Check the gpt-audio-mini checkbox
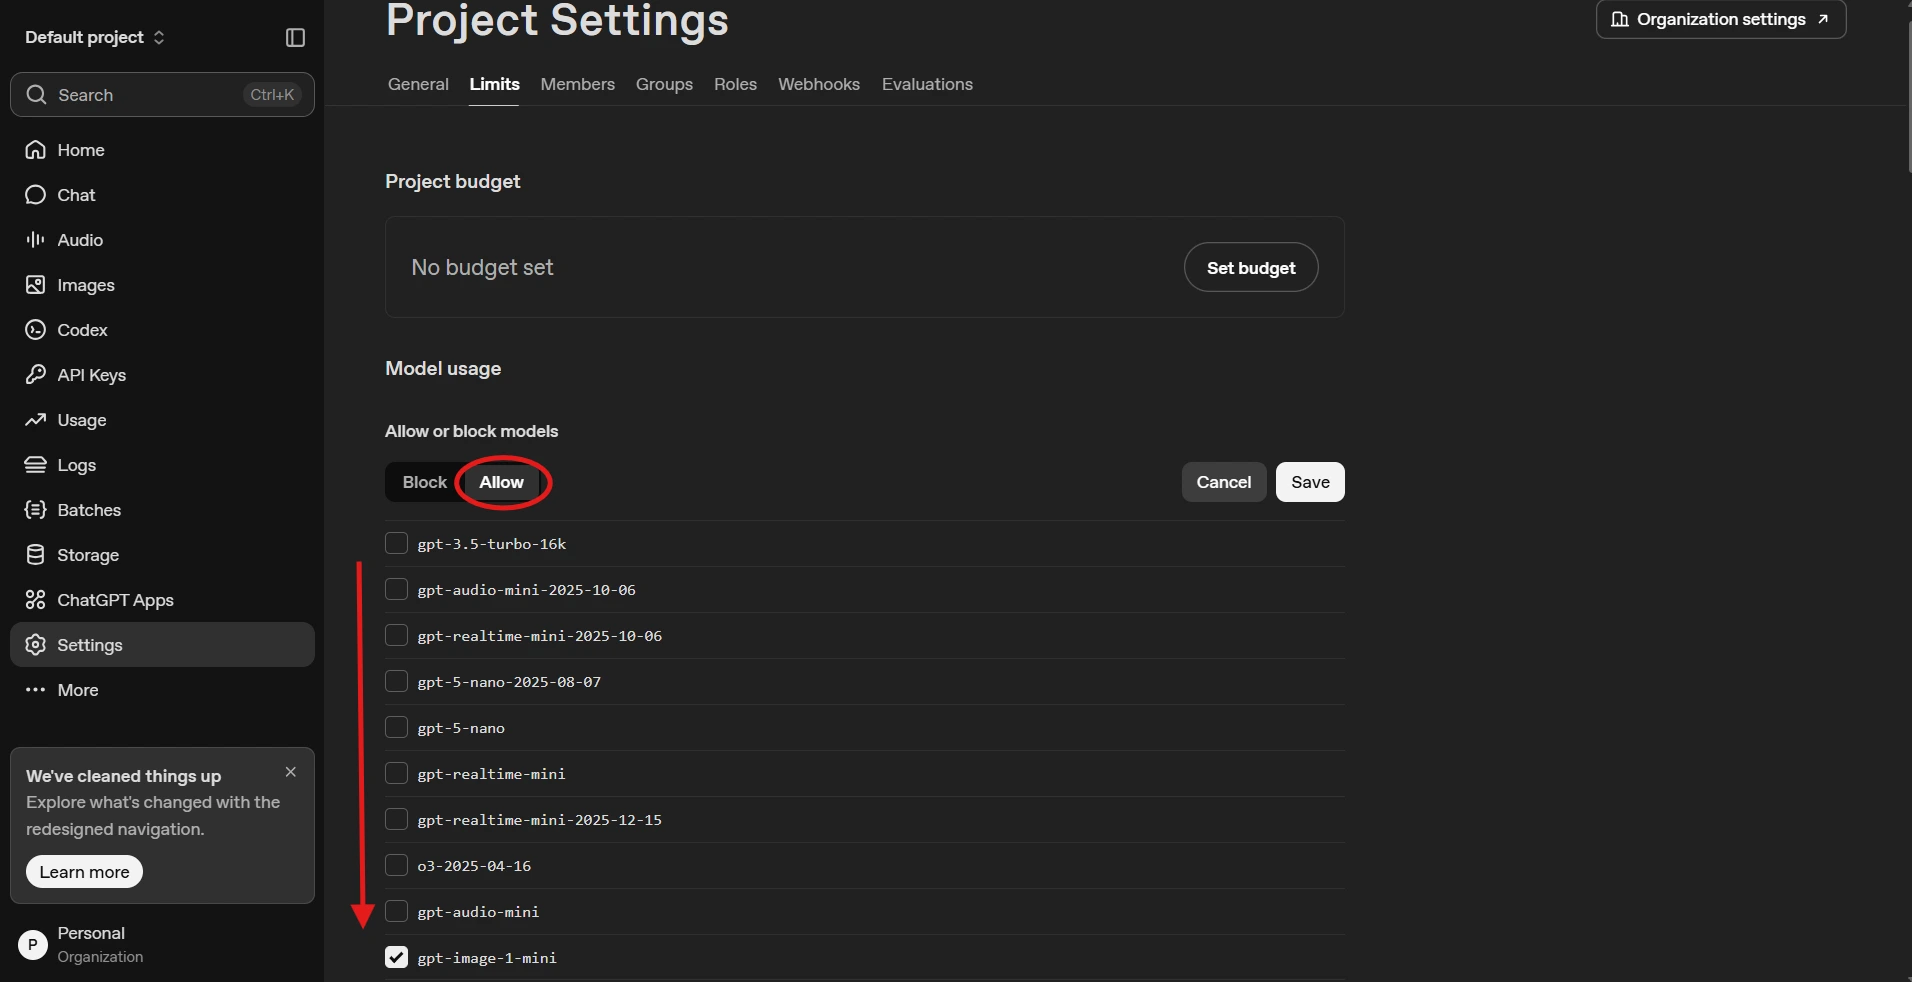The width and height of the screenshot is (1912, 982). tap(397, 911)
